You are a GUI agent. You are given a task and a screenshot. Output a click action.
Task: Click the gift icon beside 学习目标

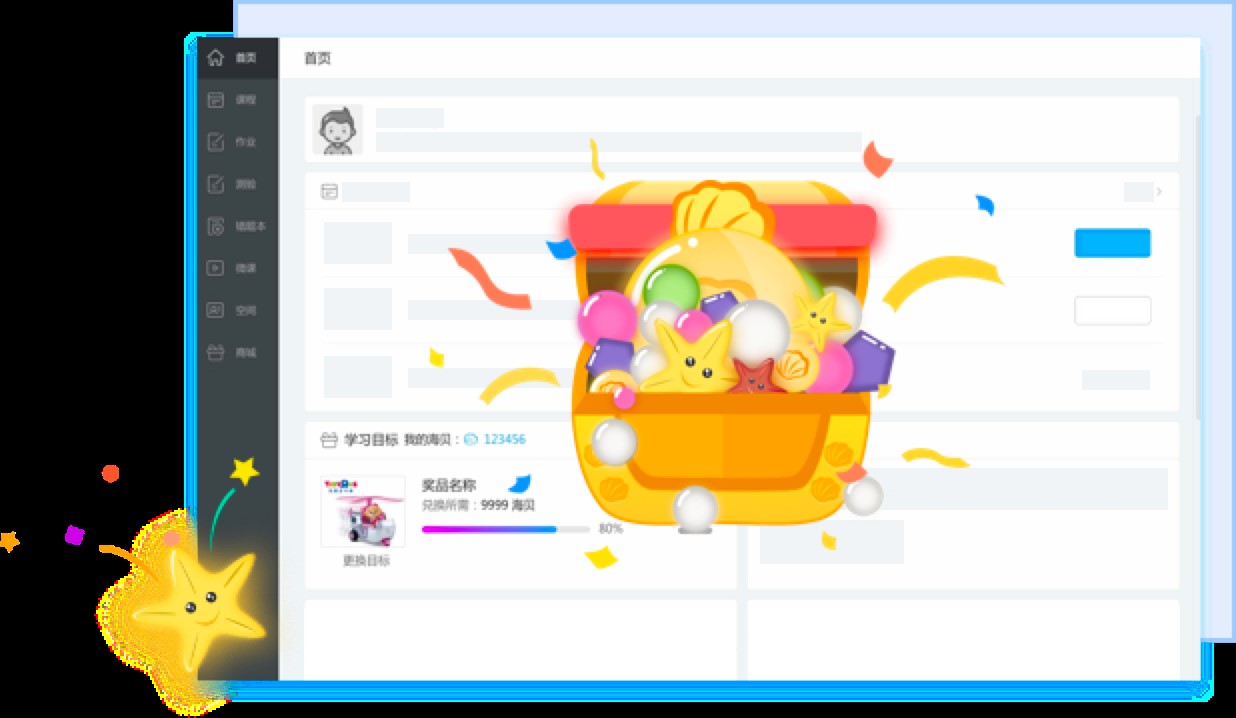pyautogui.click(x=327, y=438)
